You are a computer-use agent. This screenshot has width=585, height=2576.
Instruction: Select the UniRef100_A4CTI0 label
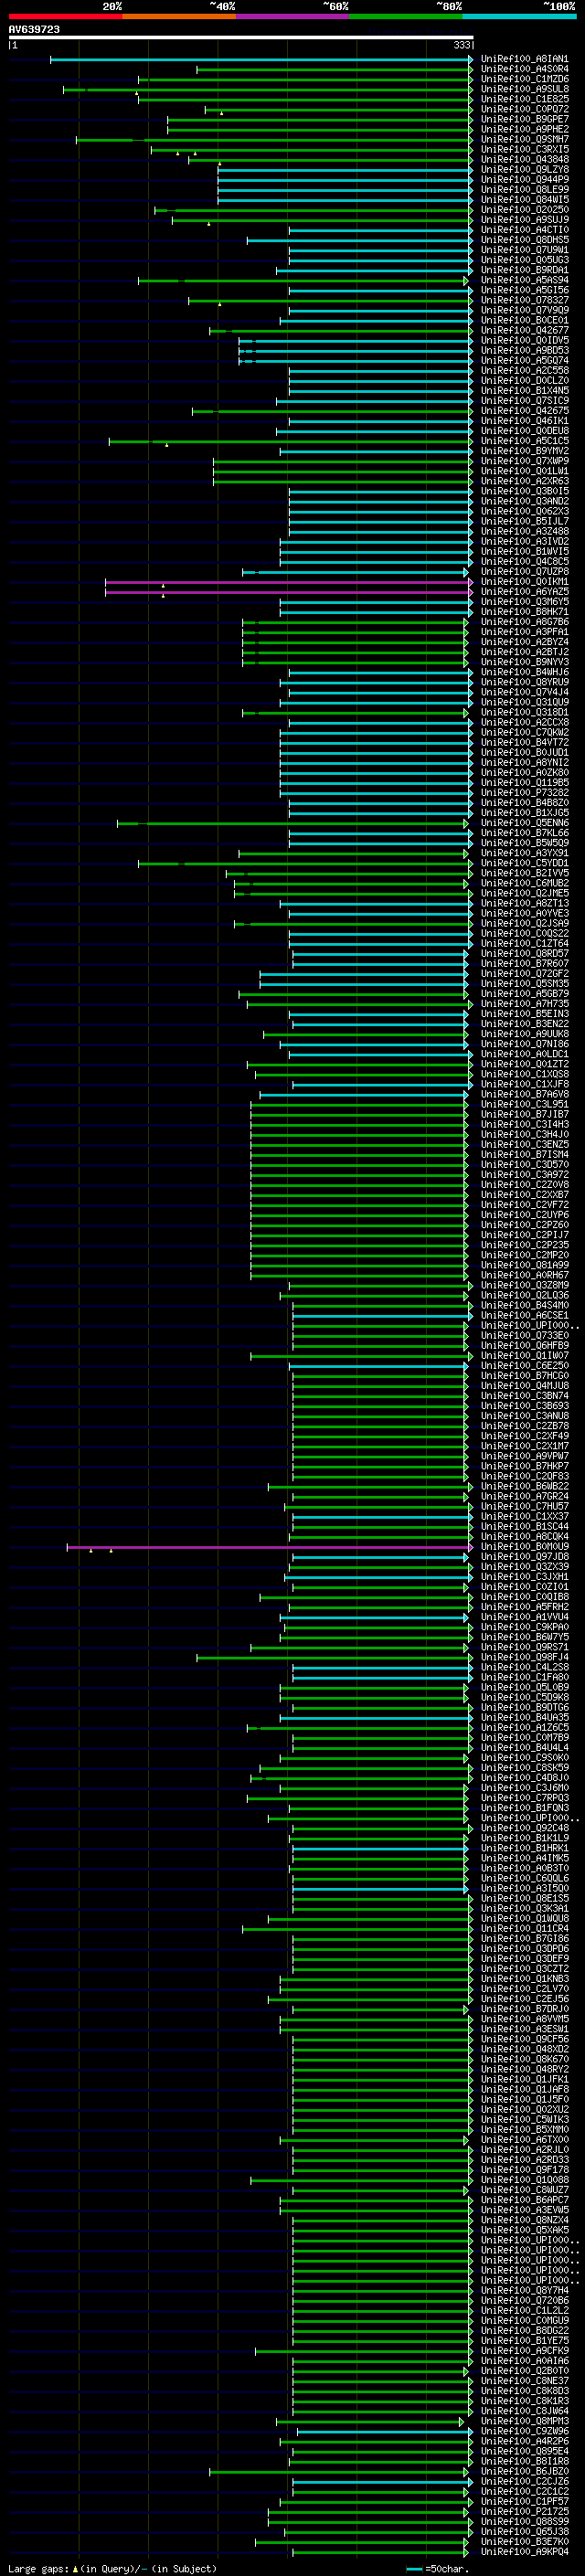click(x=524, y=230)
